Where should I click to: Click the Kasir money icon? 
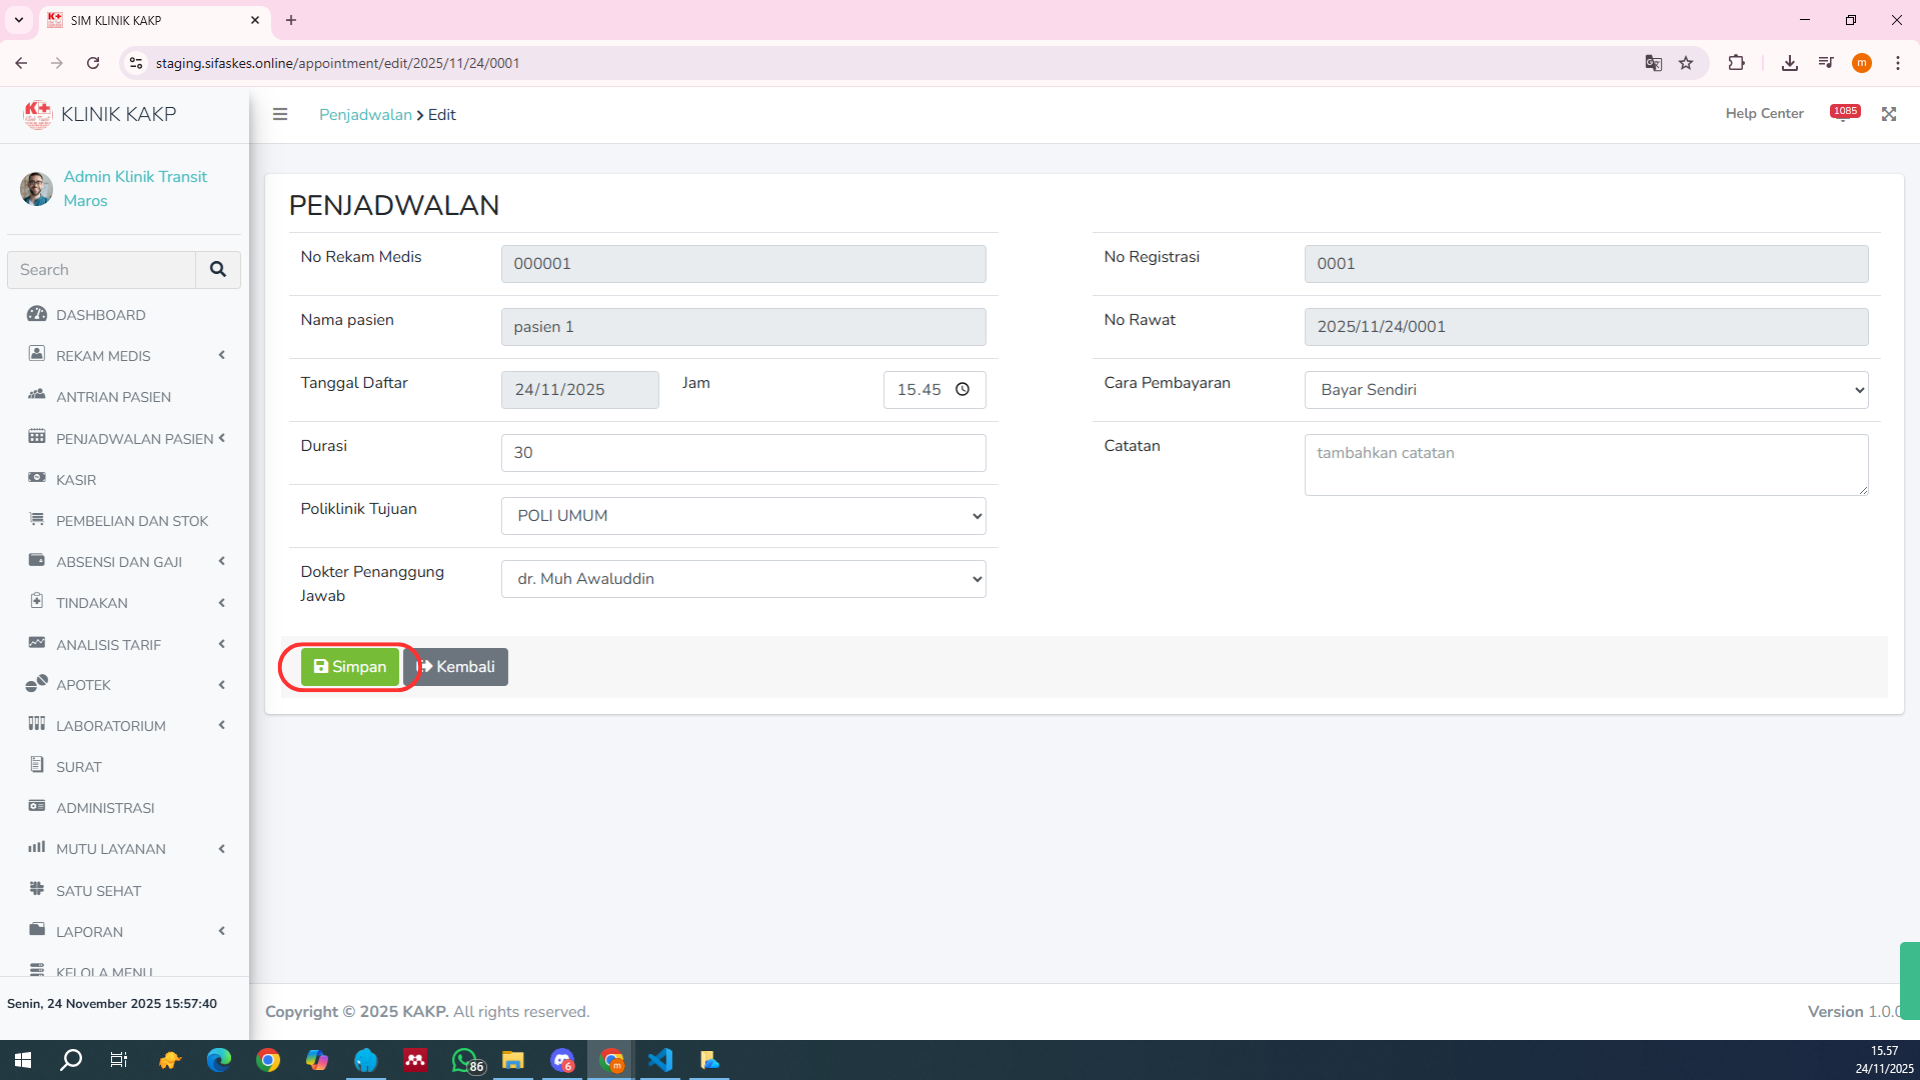point(37,479)
